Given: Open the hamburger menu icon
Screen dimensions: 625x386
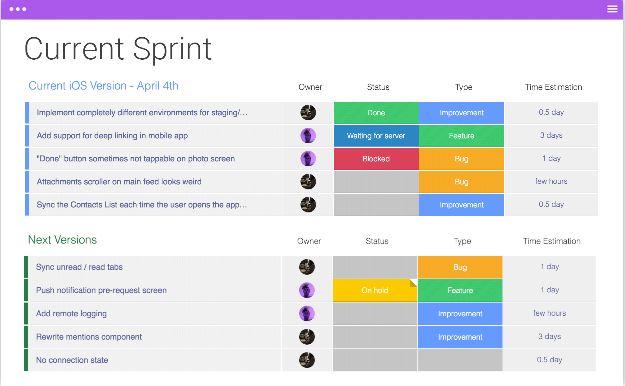Looking at the screenshot, I should [x=612, y=9].
